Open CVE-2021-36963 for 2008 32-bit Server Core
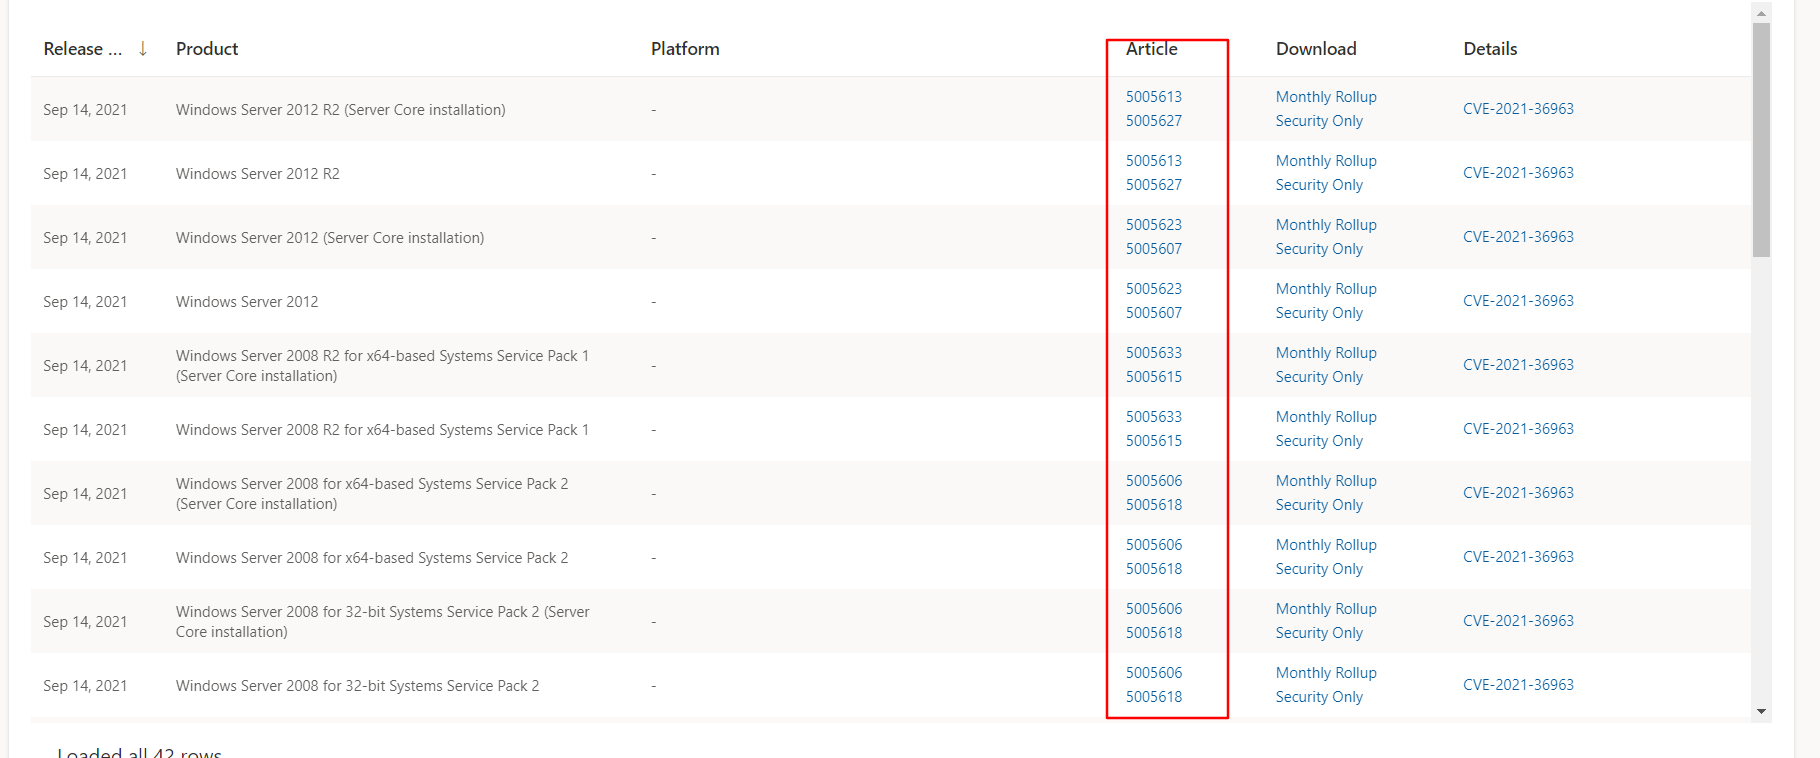This screenshot has height=758, width=1820. point(1518,621)
